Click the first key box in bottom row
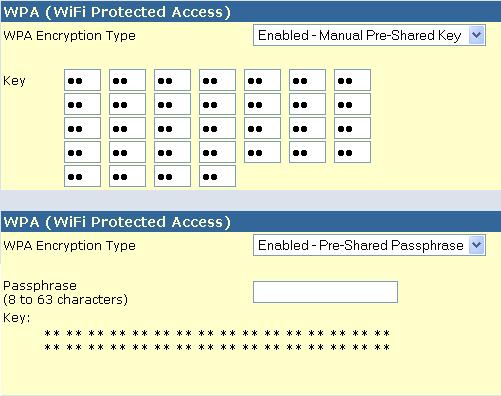 (82, 176)
